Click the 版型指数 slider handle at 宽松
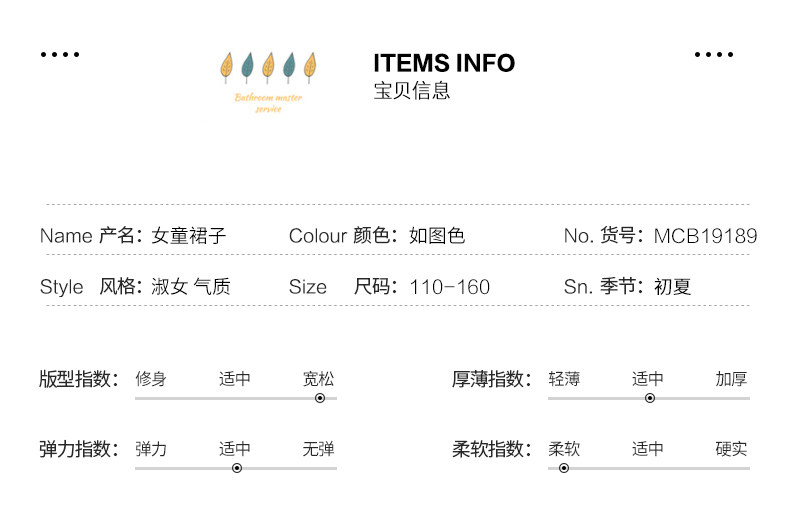This screenshot has width=790, height=510. (320, 398)
